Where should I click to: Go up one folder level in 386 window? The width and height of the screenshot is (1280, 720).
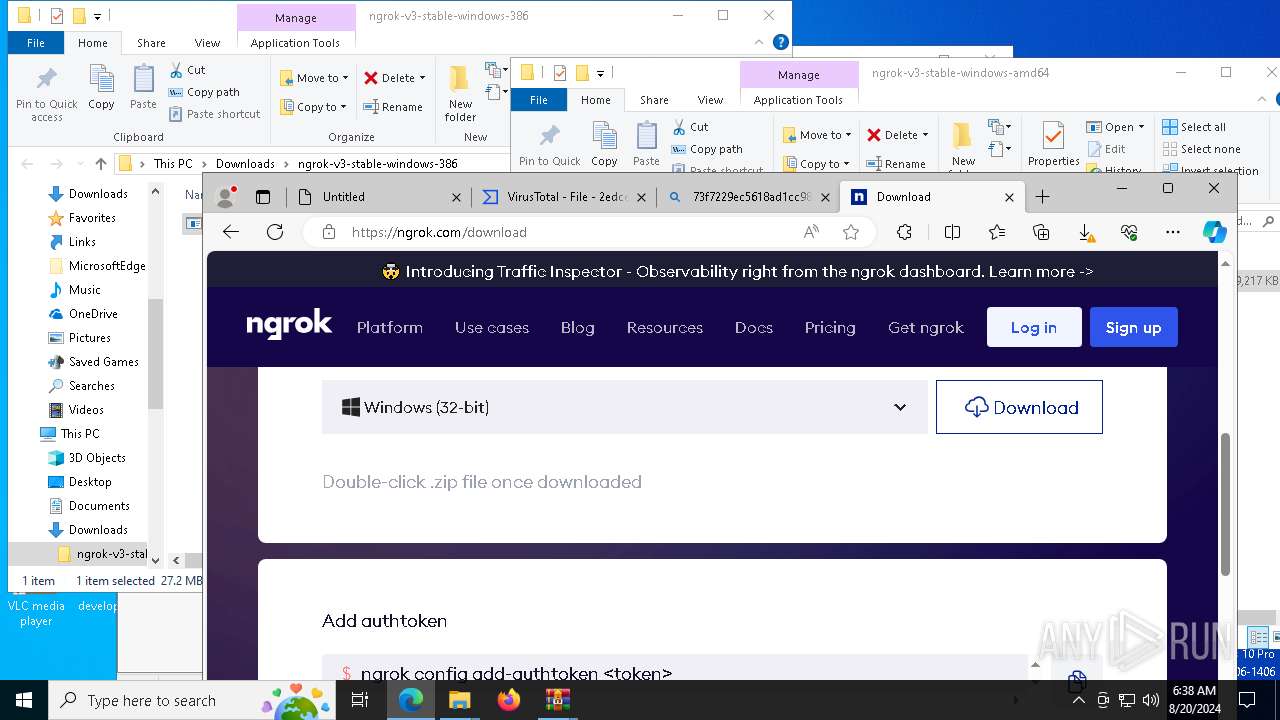pyautogui.click(x=100, y=164)
